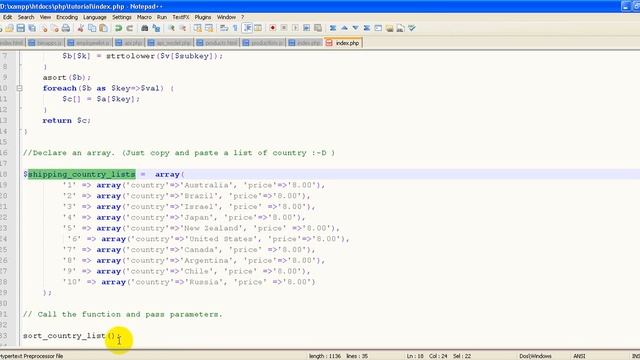Click the 'Ln : 18' status bar entry
This screenshot has height=360, width=640.
(415, 356)
